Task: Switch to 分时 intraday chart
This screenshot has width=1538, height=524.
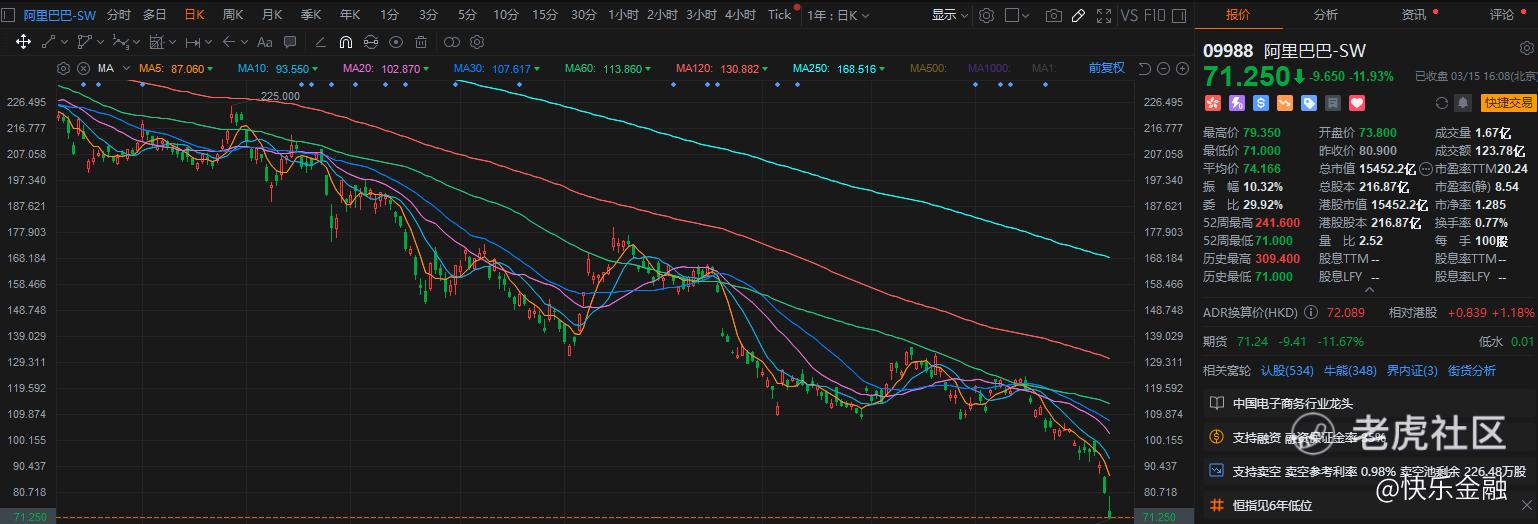Action: coord(118,15)
